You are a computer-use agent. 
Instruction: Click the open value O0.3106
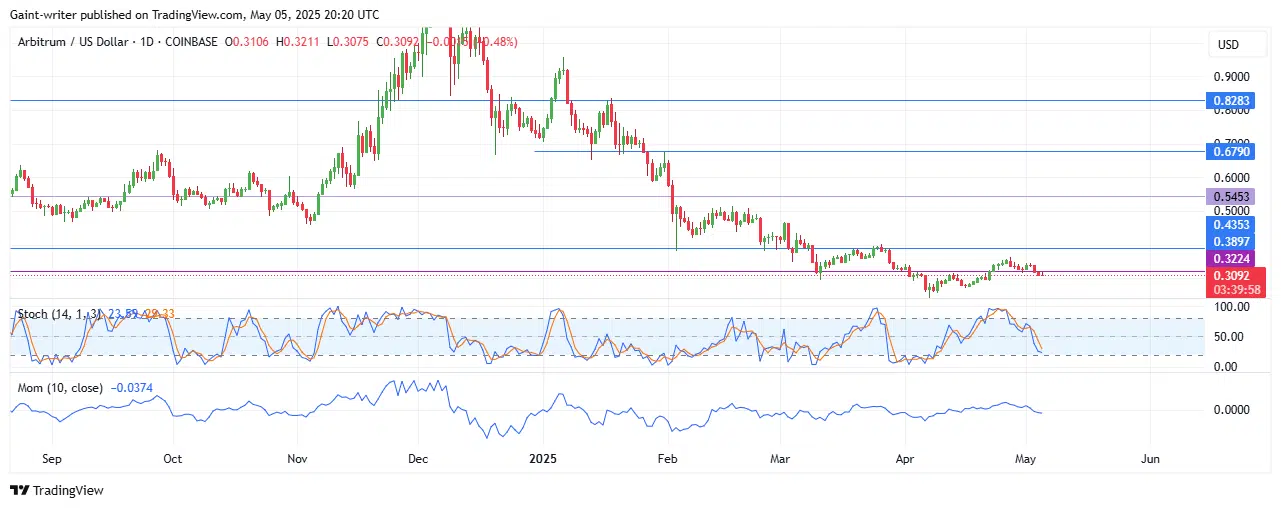click(248, 41)
